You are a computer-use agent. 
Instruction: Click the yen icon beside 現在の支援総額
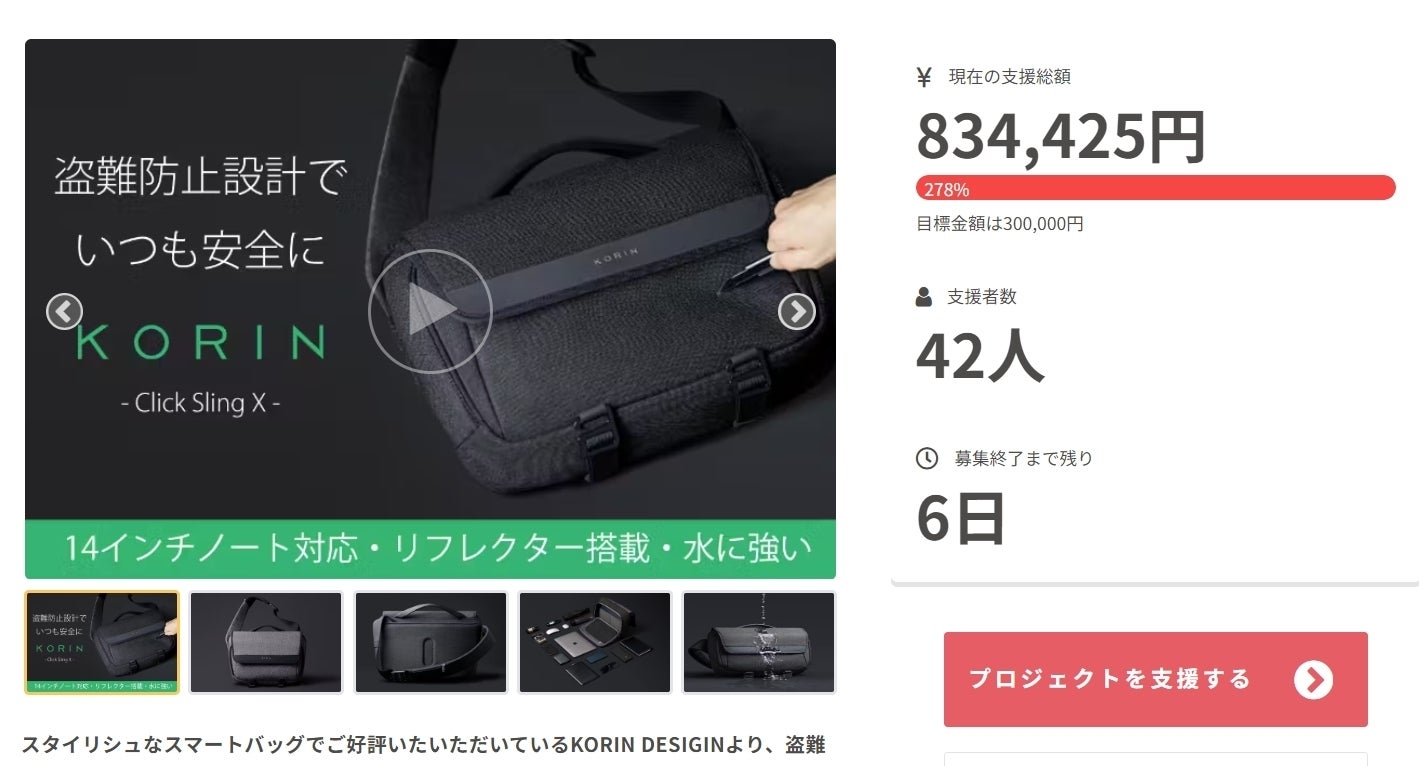924,77
